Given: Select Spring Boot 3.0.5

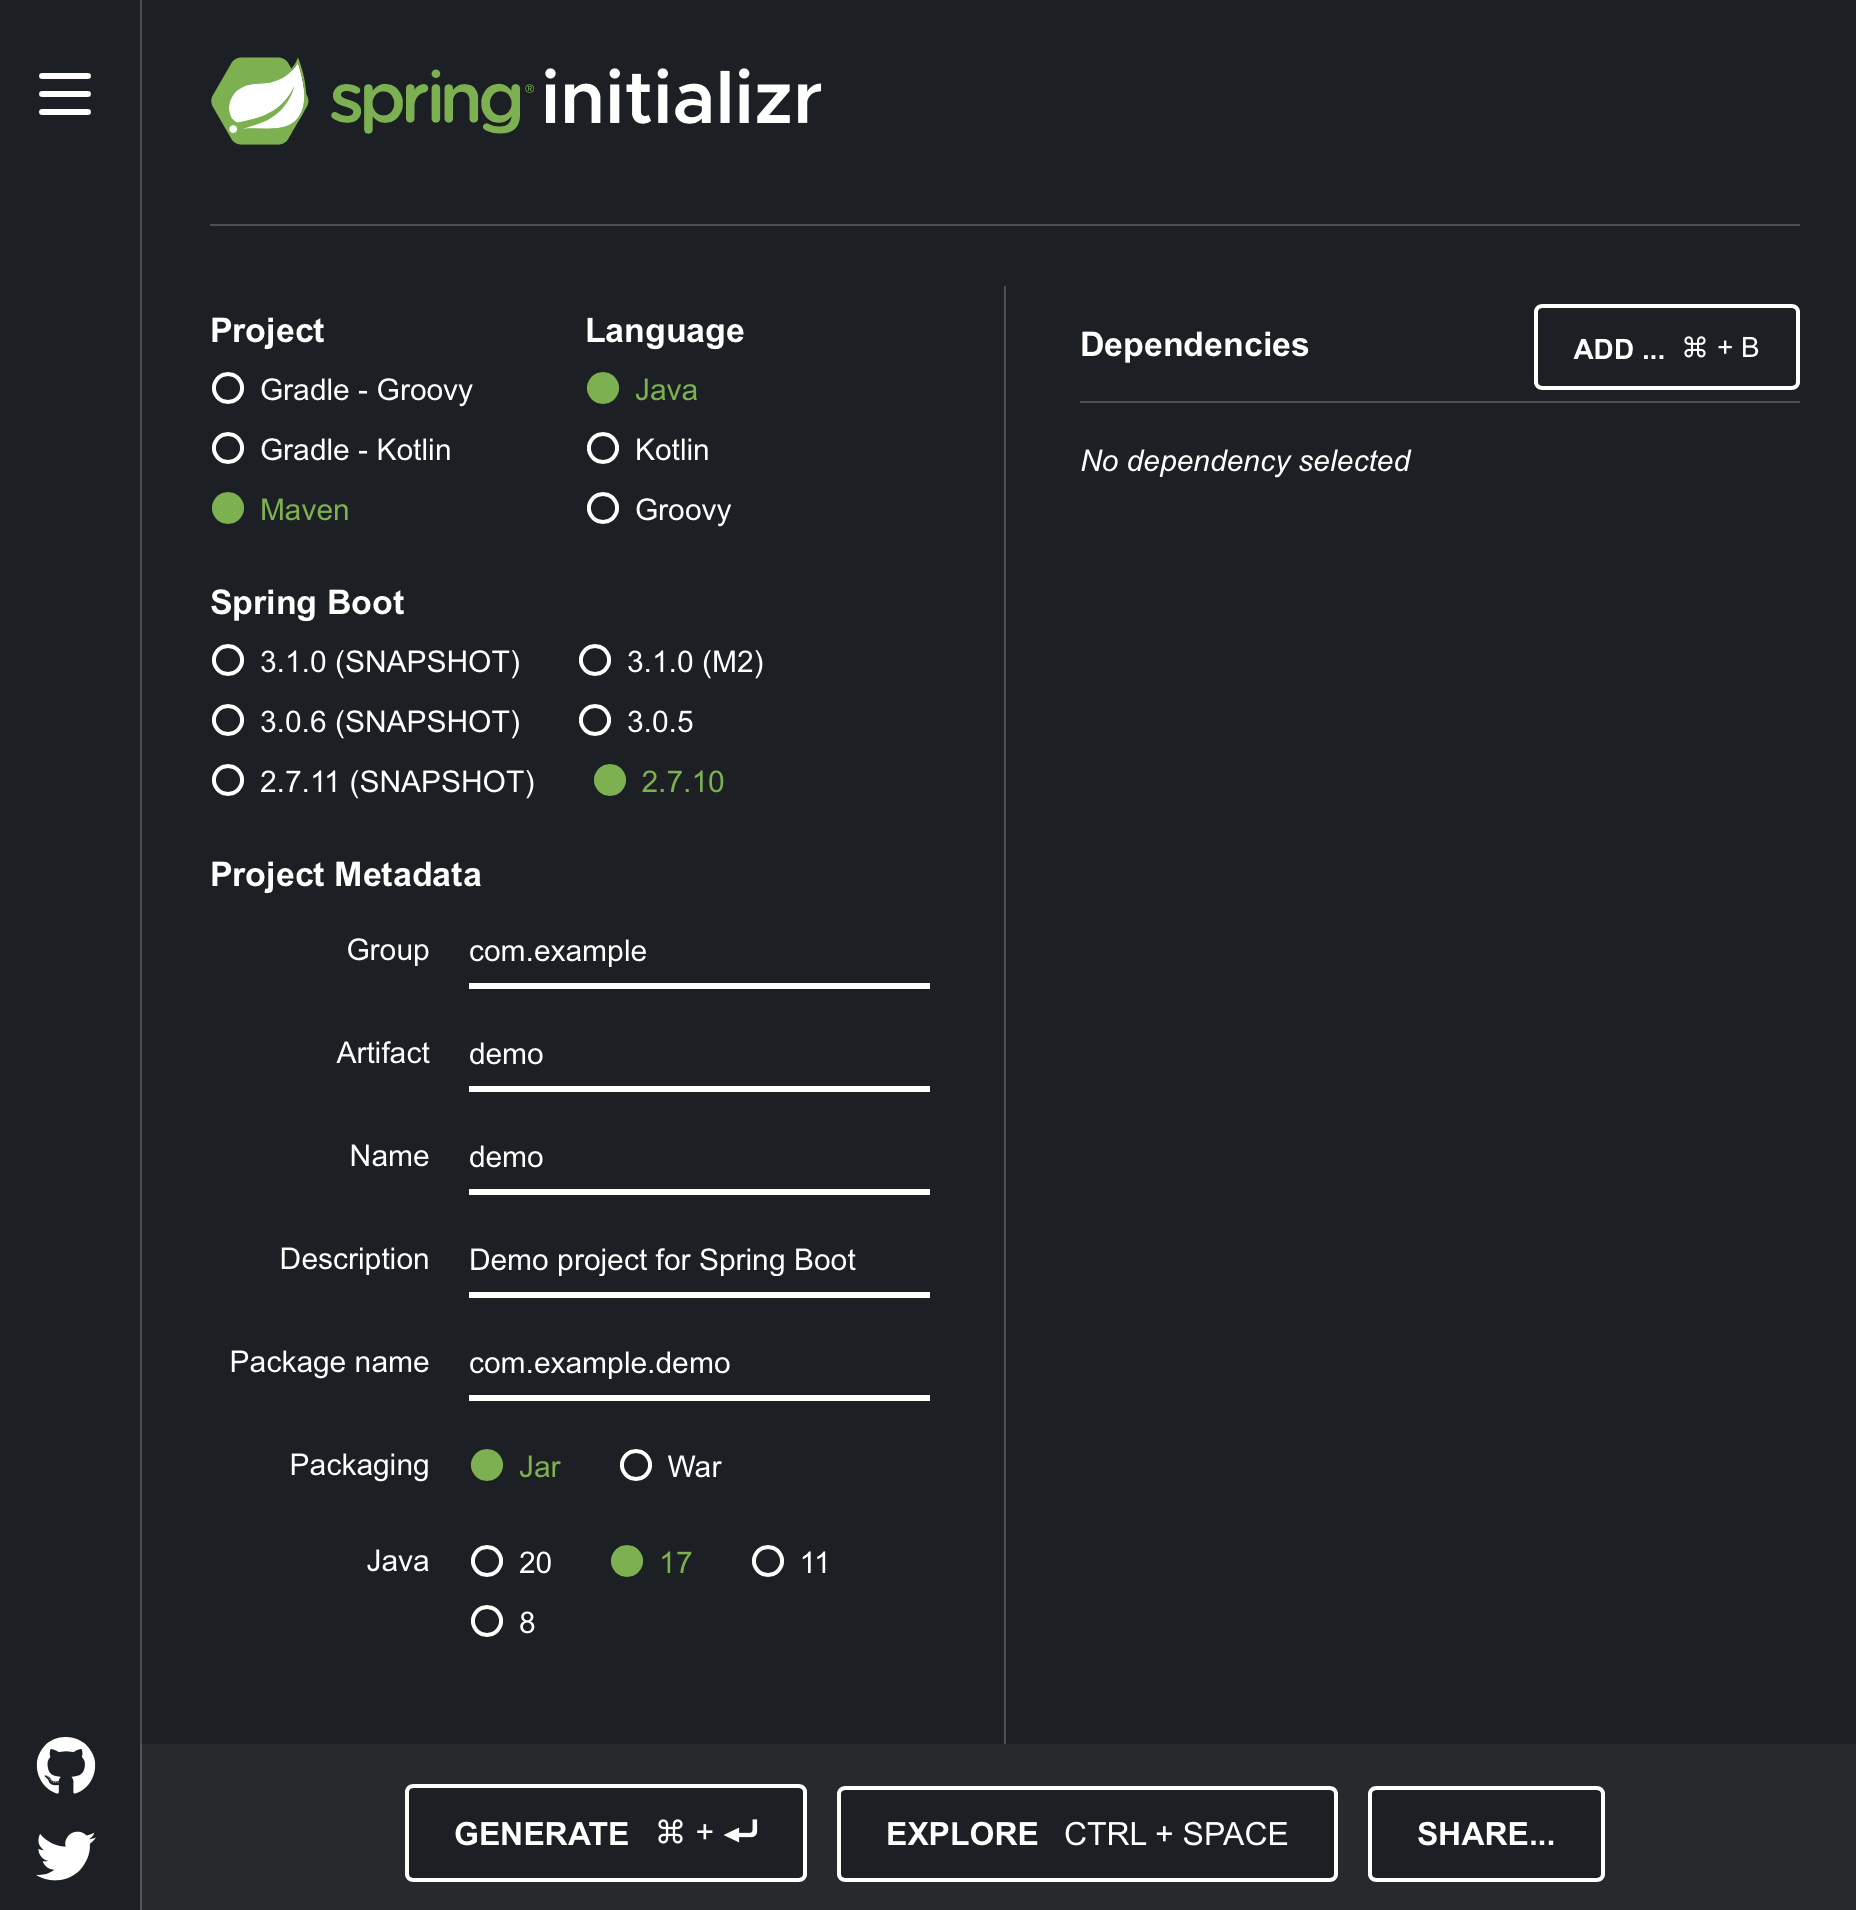Looking at the screenshot, I should (636, 721).
